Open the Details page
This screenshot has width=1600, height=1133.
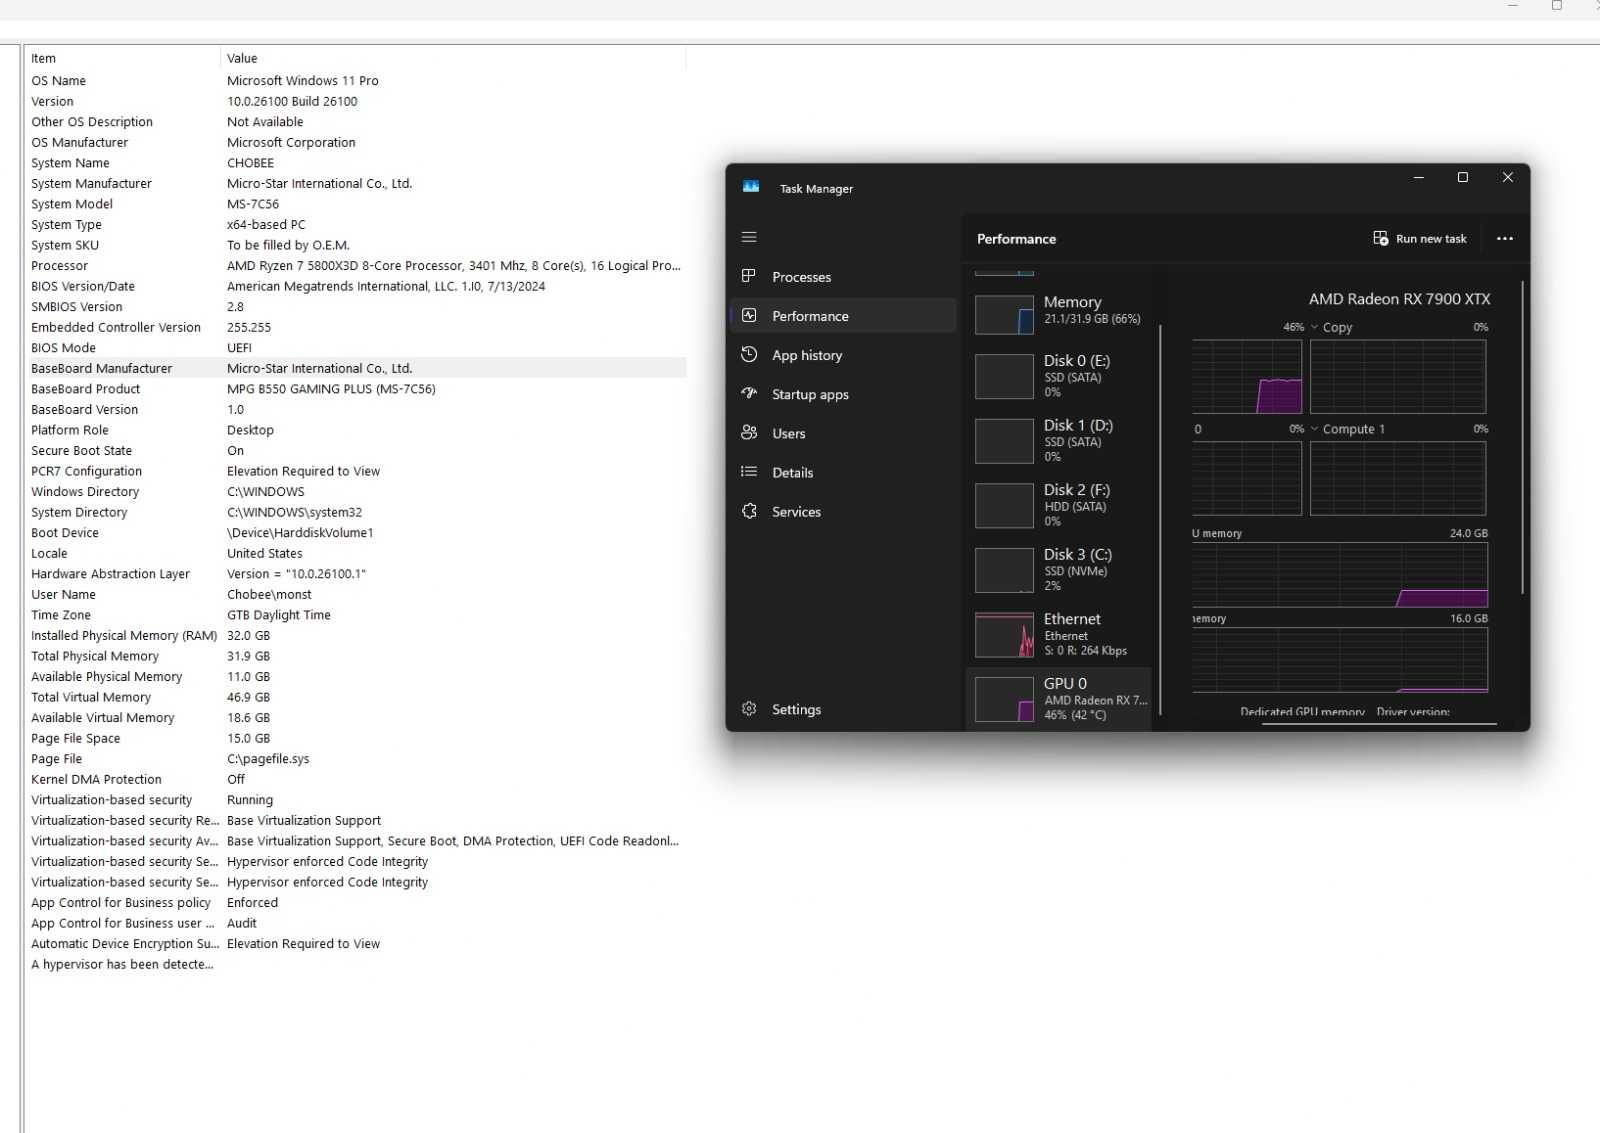pyautogui.click(x=843, y=472)
